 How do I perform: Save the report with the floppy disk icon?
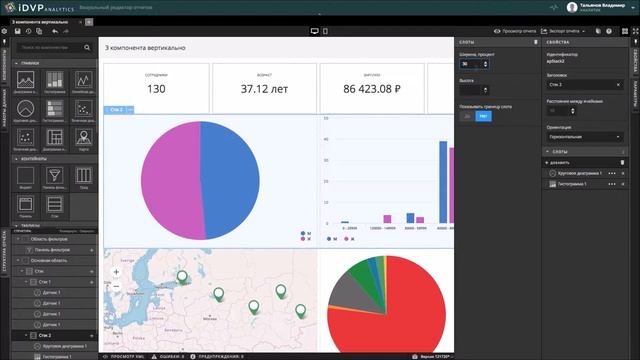pos(18,31)
